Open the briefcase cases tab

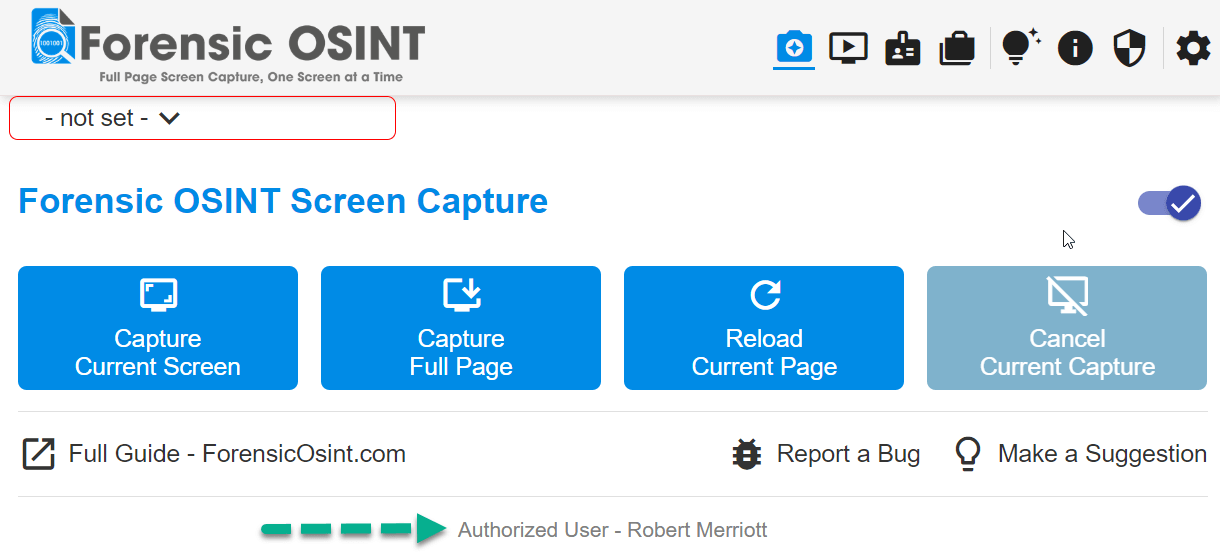[x=957, y=48]
